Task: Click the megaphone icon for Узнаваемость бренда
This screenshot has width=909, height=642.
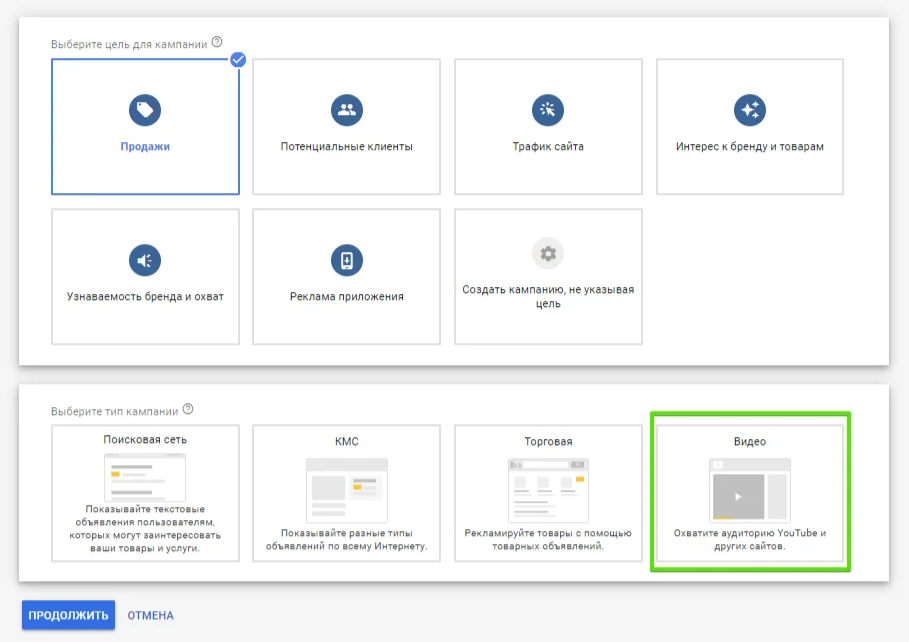Action: click(x=145, y=261)
